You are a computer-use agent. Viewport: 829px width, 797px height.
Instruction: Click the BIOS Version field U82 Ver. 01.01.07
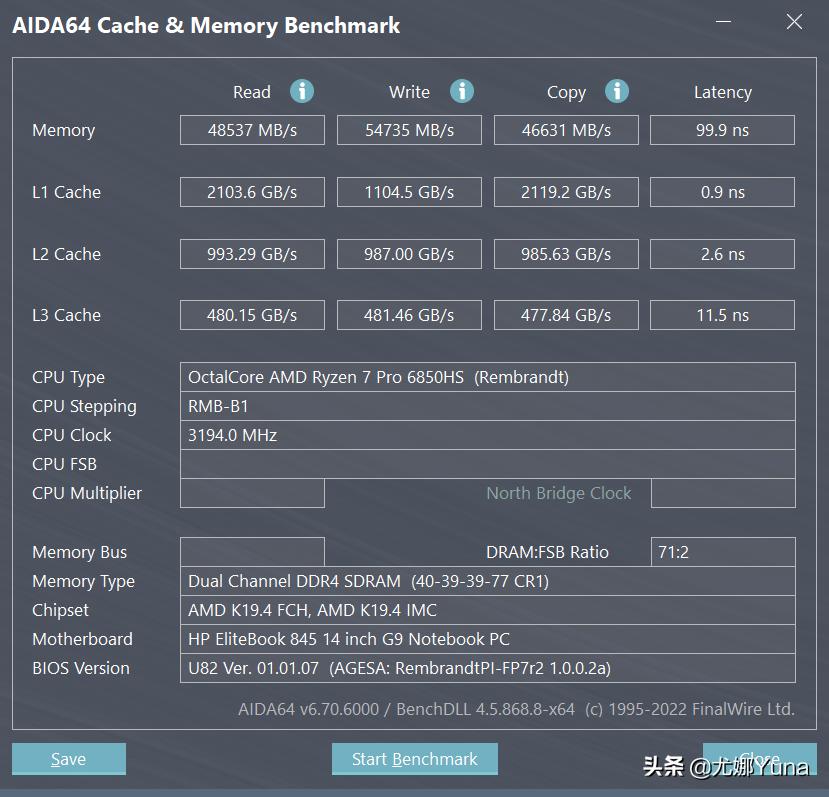487,668
